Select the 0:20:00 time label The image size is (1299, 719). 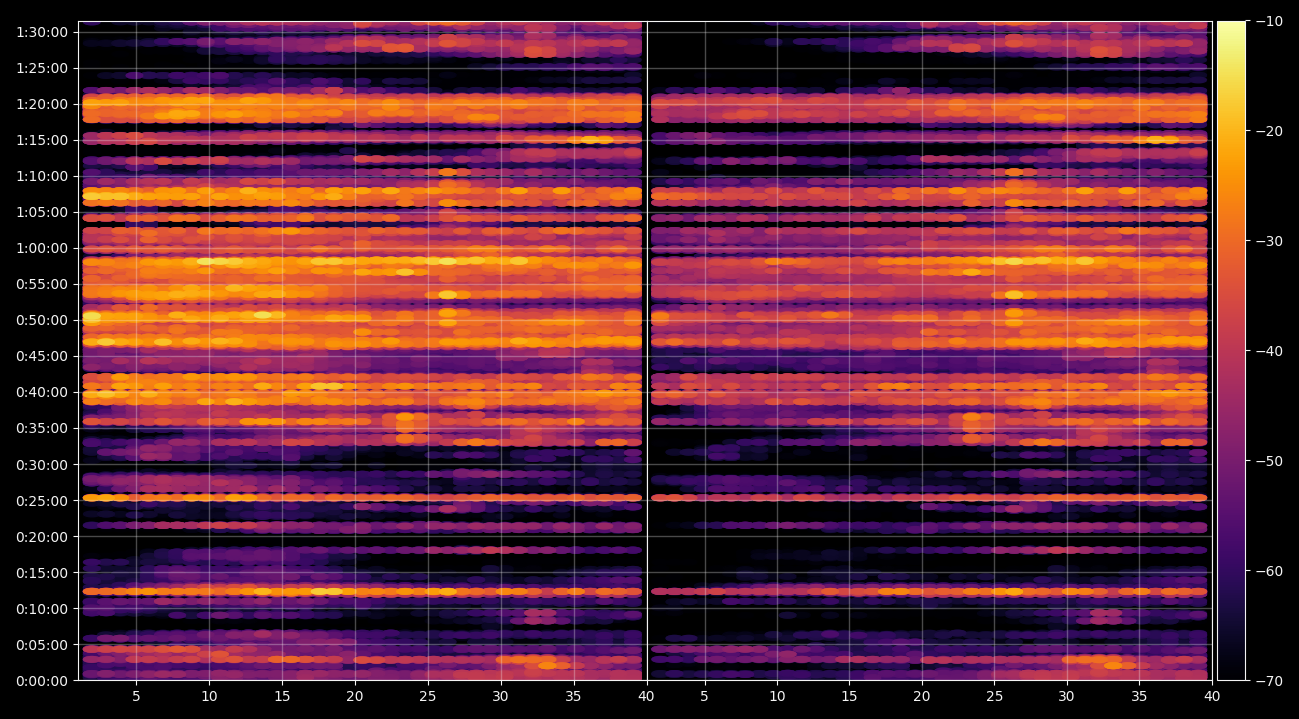42,536
